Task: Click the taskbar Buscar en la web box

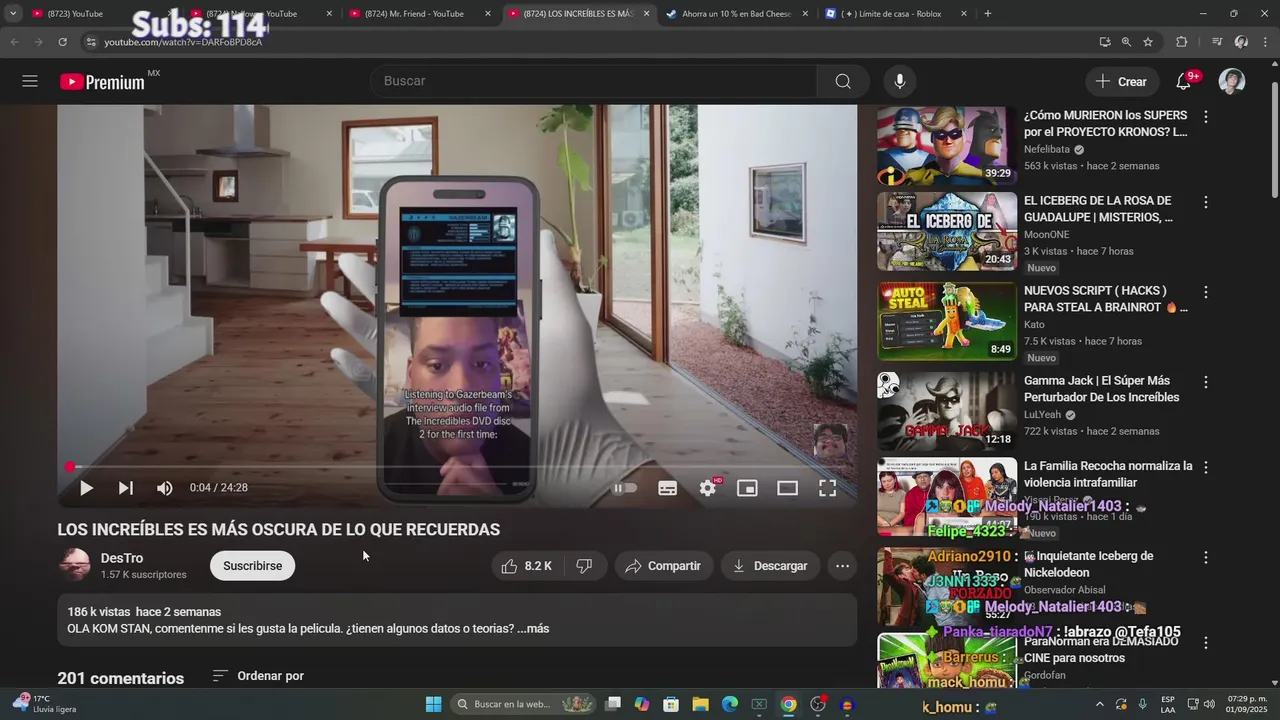Action: pos(524,704)
